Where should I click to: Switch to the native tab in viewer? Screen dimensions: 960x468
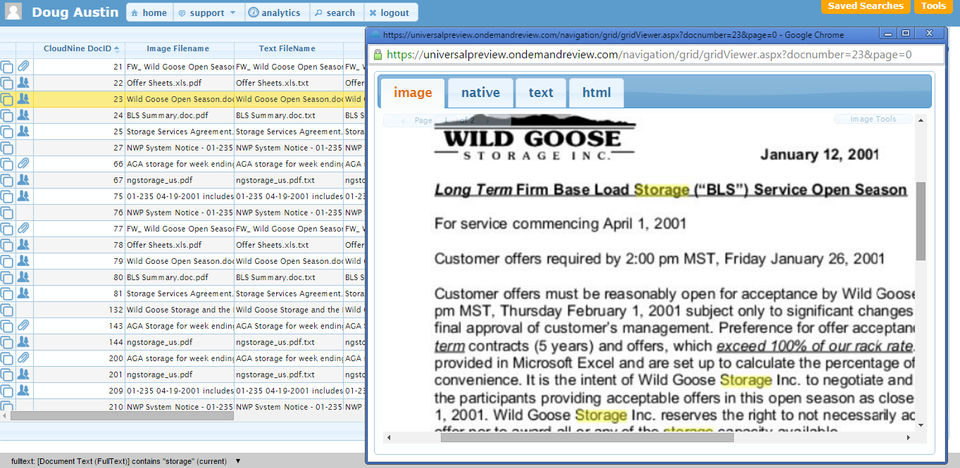(x=481, y=93)
